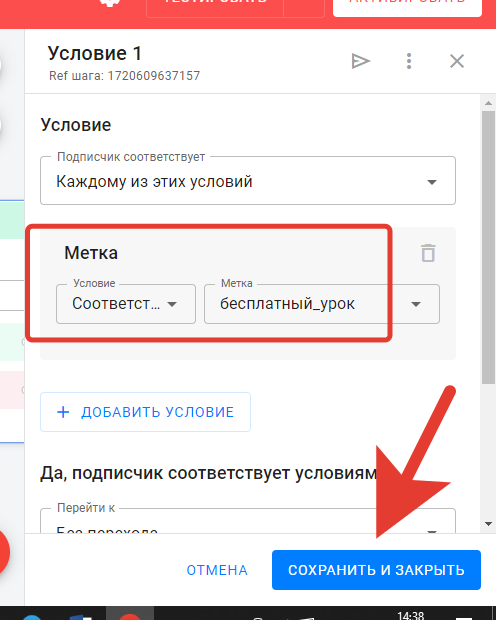This screenshot has width=496, height=620.
Task: Delete the Метка condition with trash icon
Action: point(428,253)
